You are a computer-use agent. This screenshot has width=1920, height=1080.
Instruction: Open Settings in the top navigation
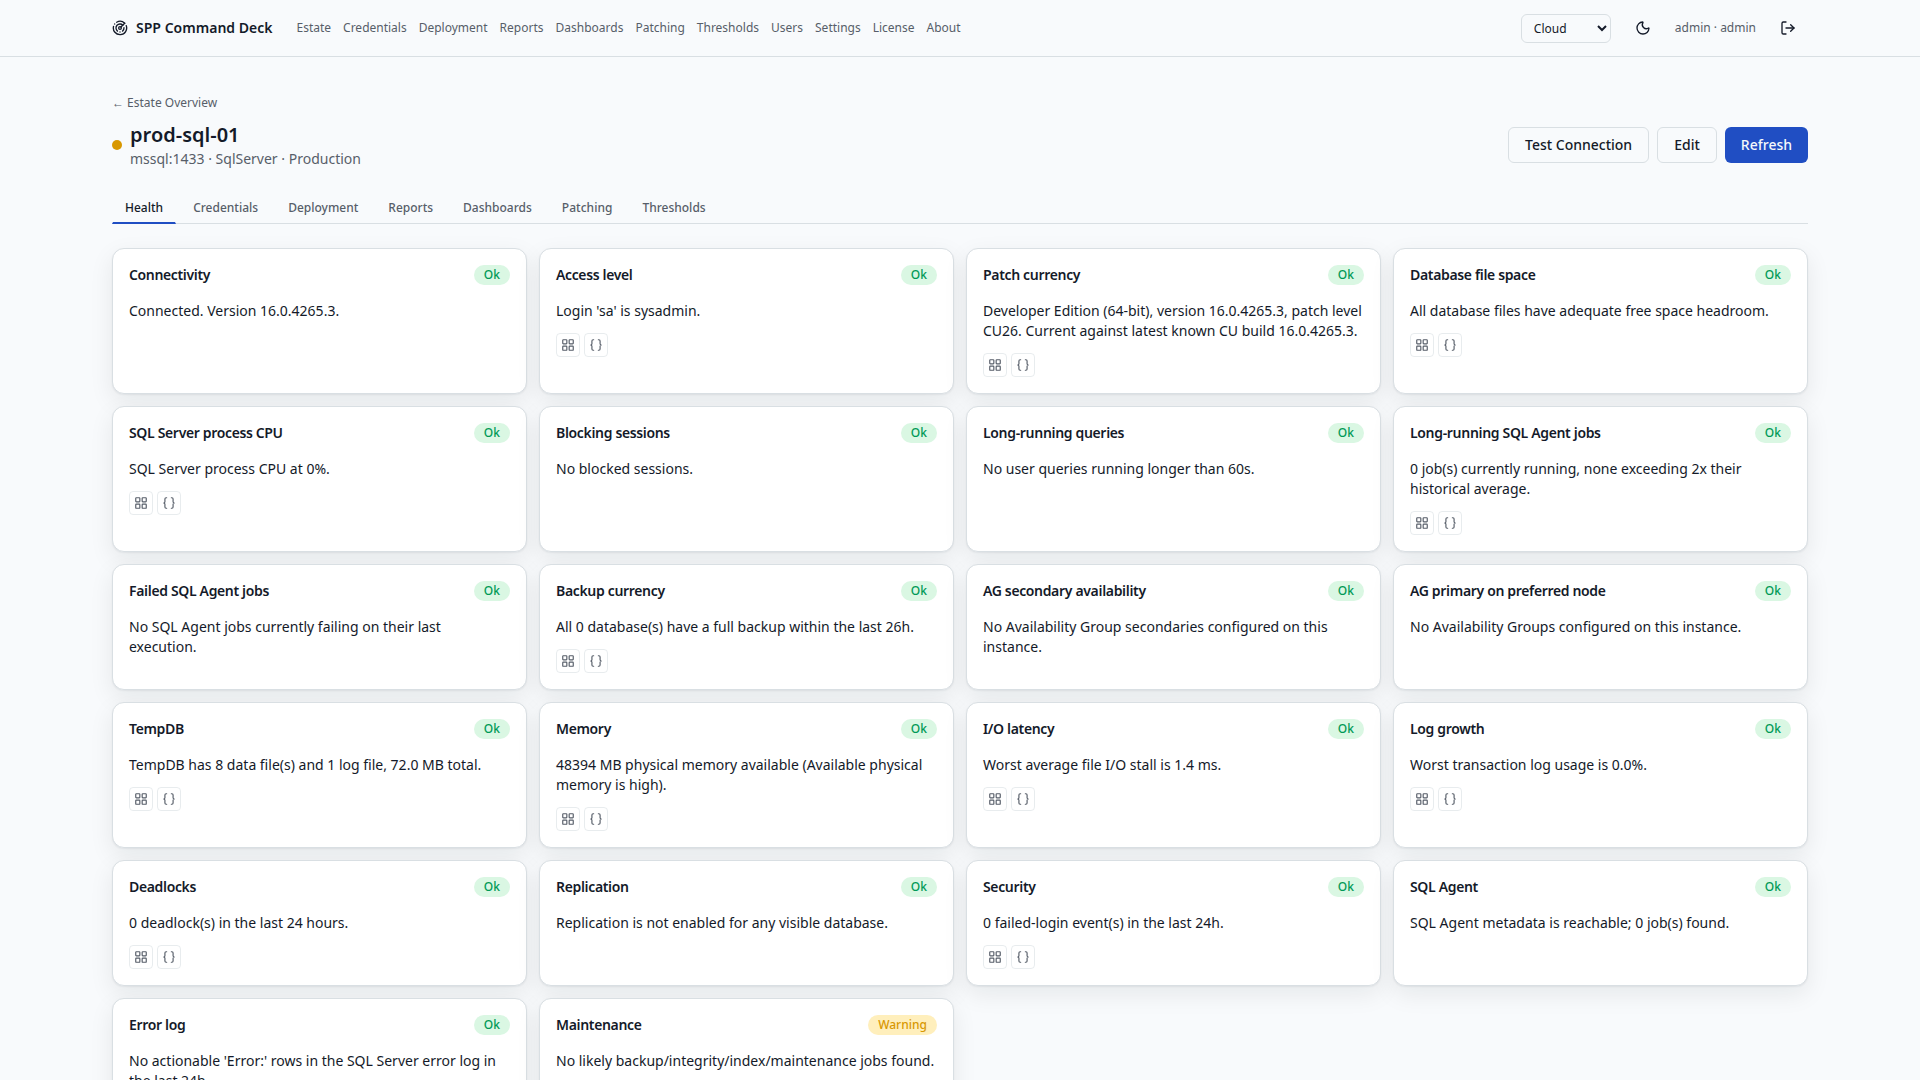pyautogui.click(x=837, y=28)
